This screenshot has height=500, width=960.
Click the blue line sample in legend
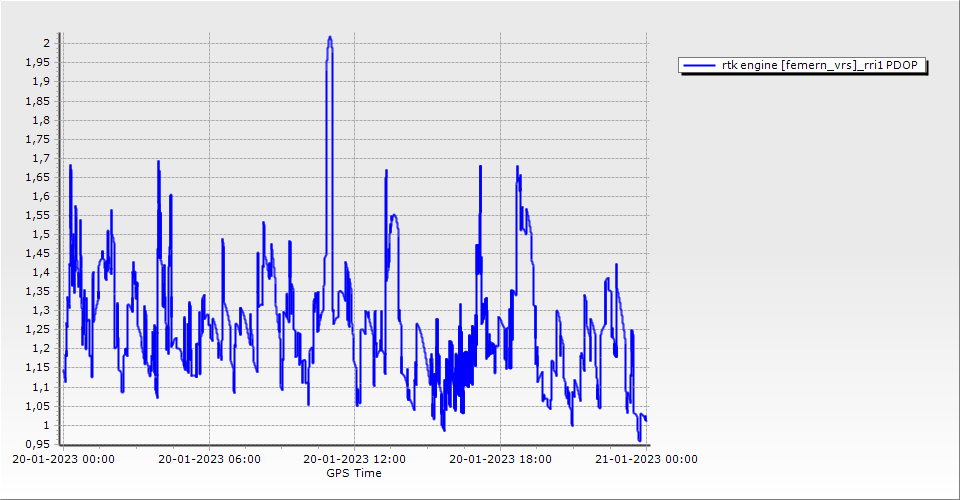click(x=699, y=66)
